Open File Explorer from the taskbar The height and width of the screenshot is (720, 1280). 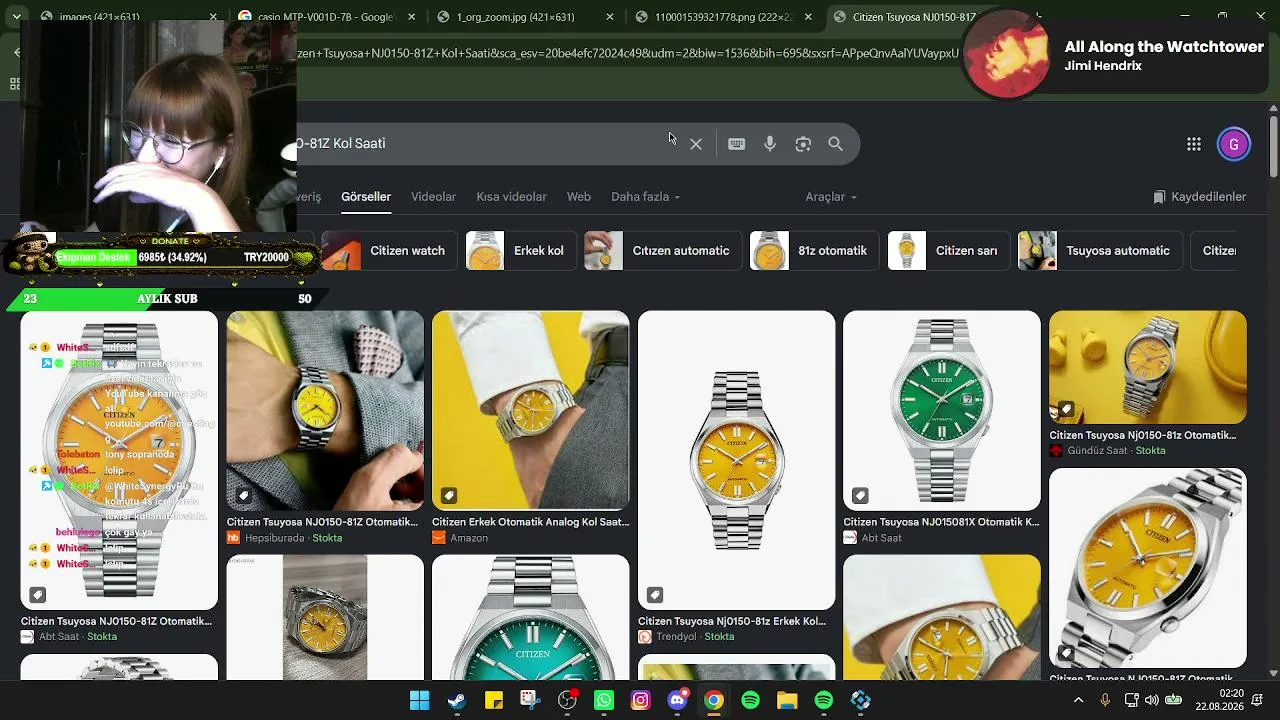pyautogui.click(x=787, y=701)
